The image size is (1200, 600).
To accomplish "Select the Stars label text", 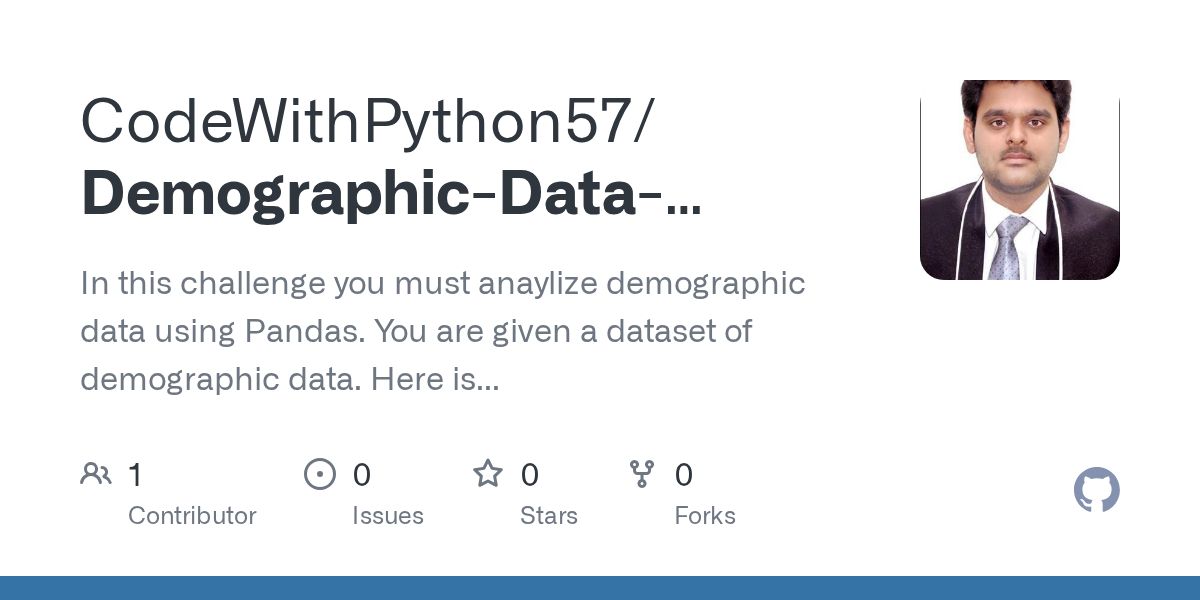I will [548, 516].
